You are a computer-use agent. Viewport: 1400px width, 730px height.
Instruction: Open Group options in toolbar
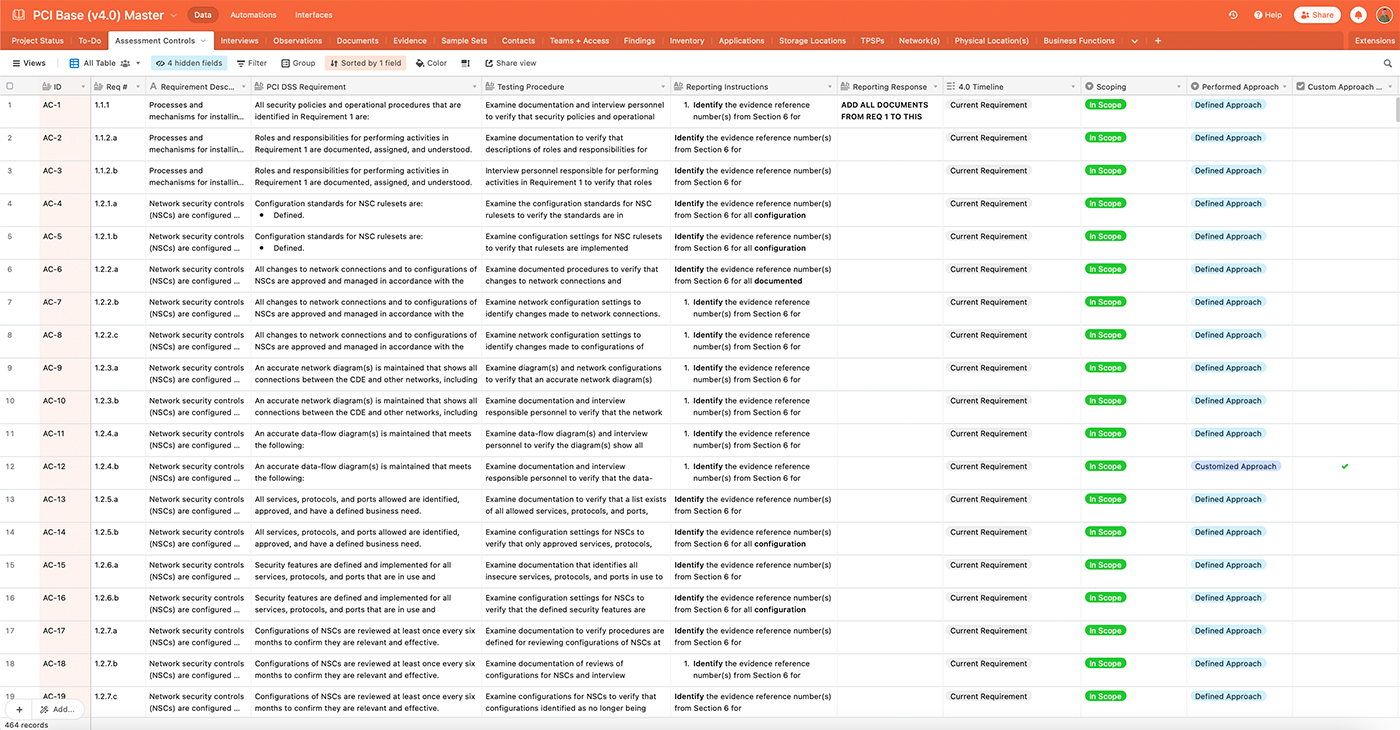pos(298,63)
